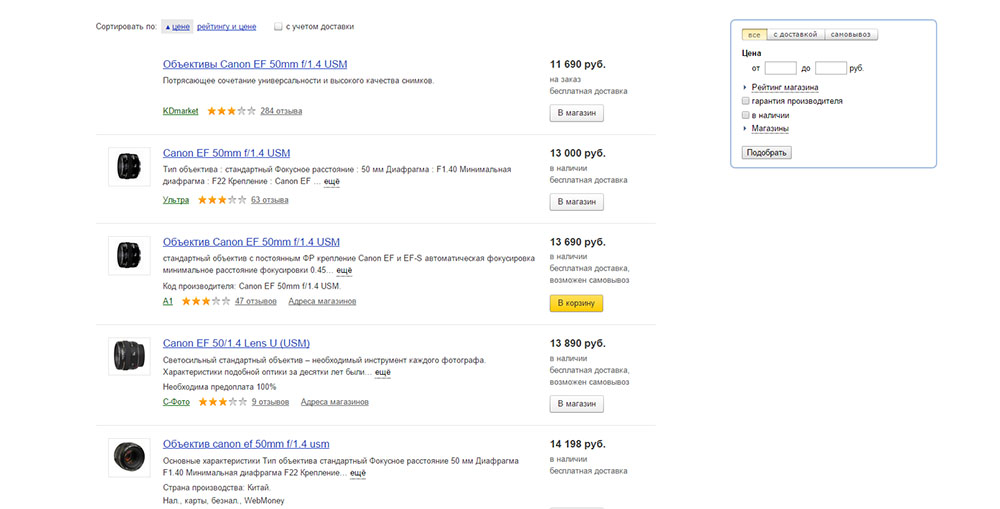The height and width of the screenshot is (509, 1000).
Task: Select the 'все' filter tab
Action: [754, 34]
